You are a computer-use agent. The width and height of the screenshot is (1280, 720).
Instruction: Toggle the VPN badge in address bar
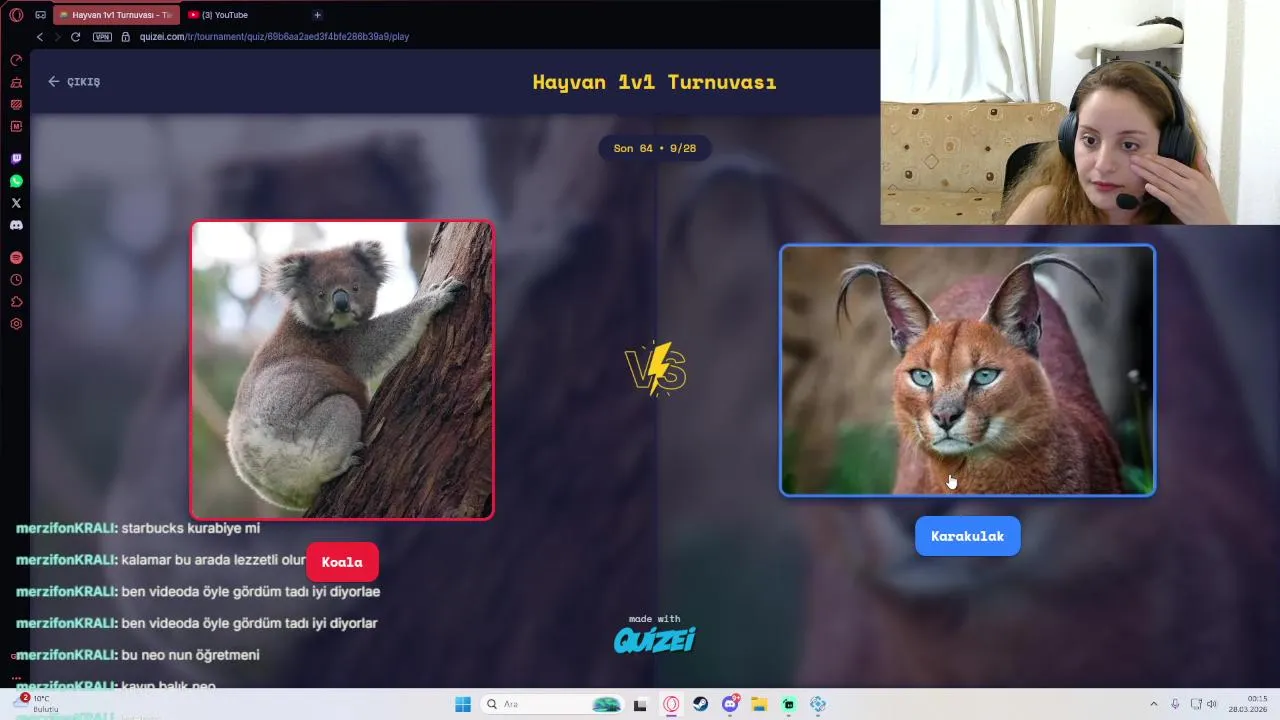tap(102, 37)
